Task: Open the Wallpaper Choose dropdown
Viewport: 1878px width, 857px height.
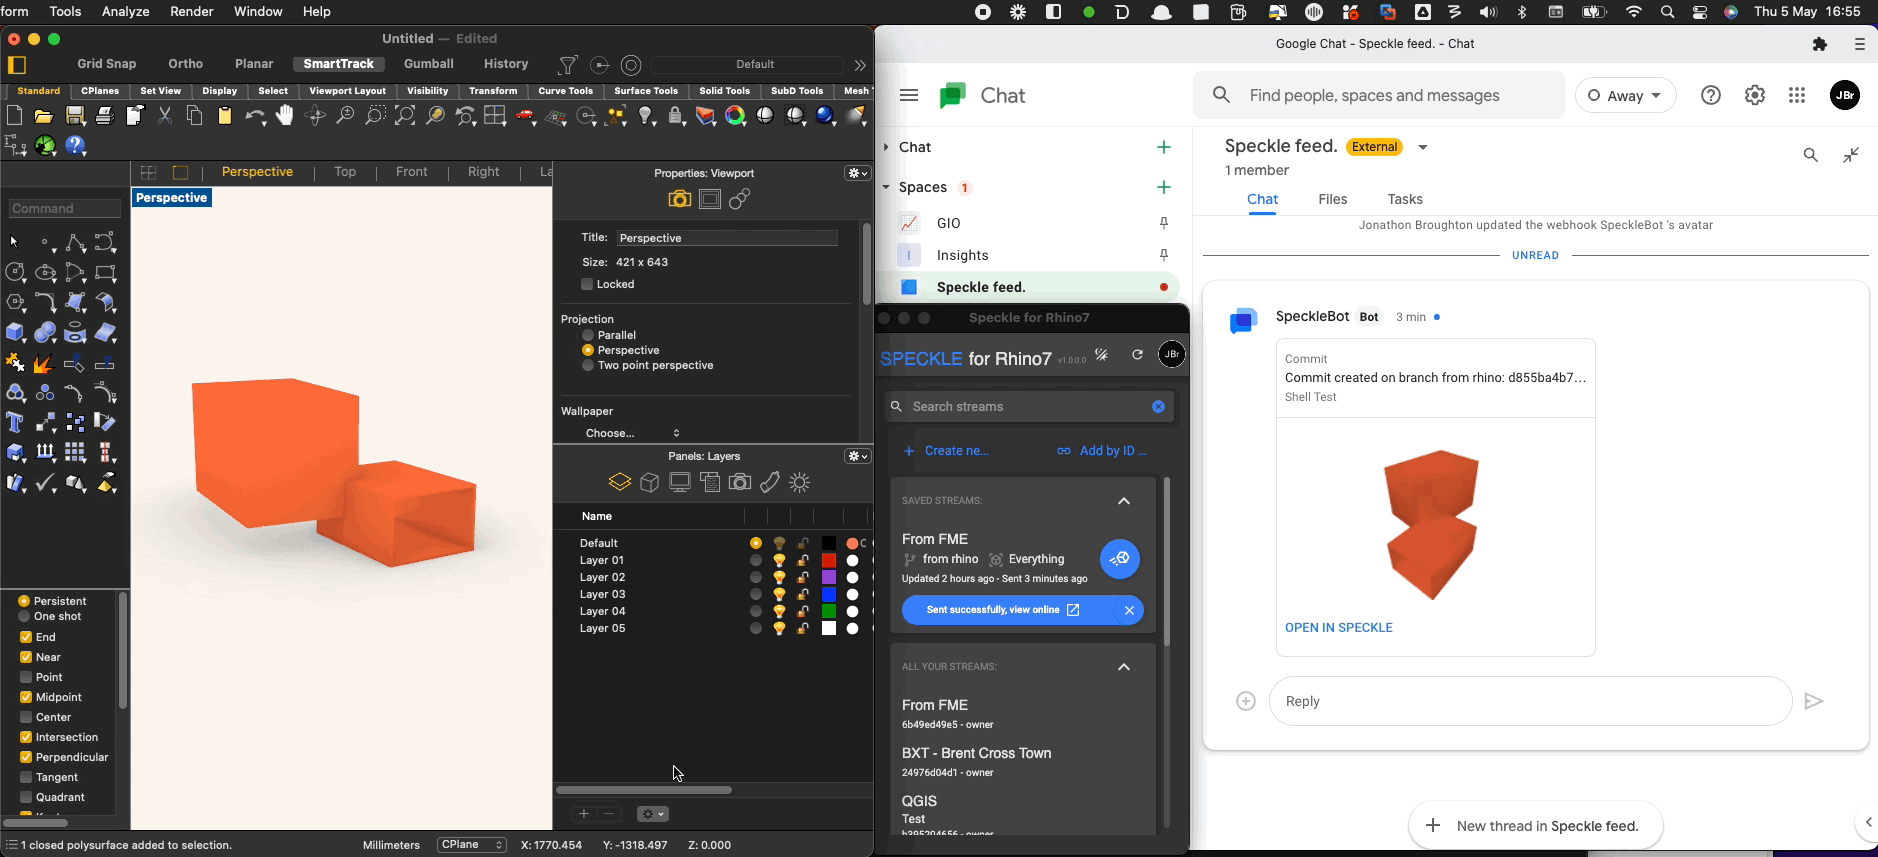Action: [632, 433]
